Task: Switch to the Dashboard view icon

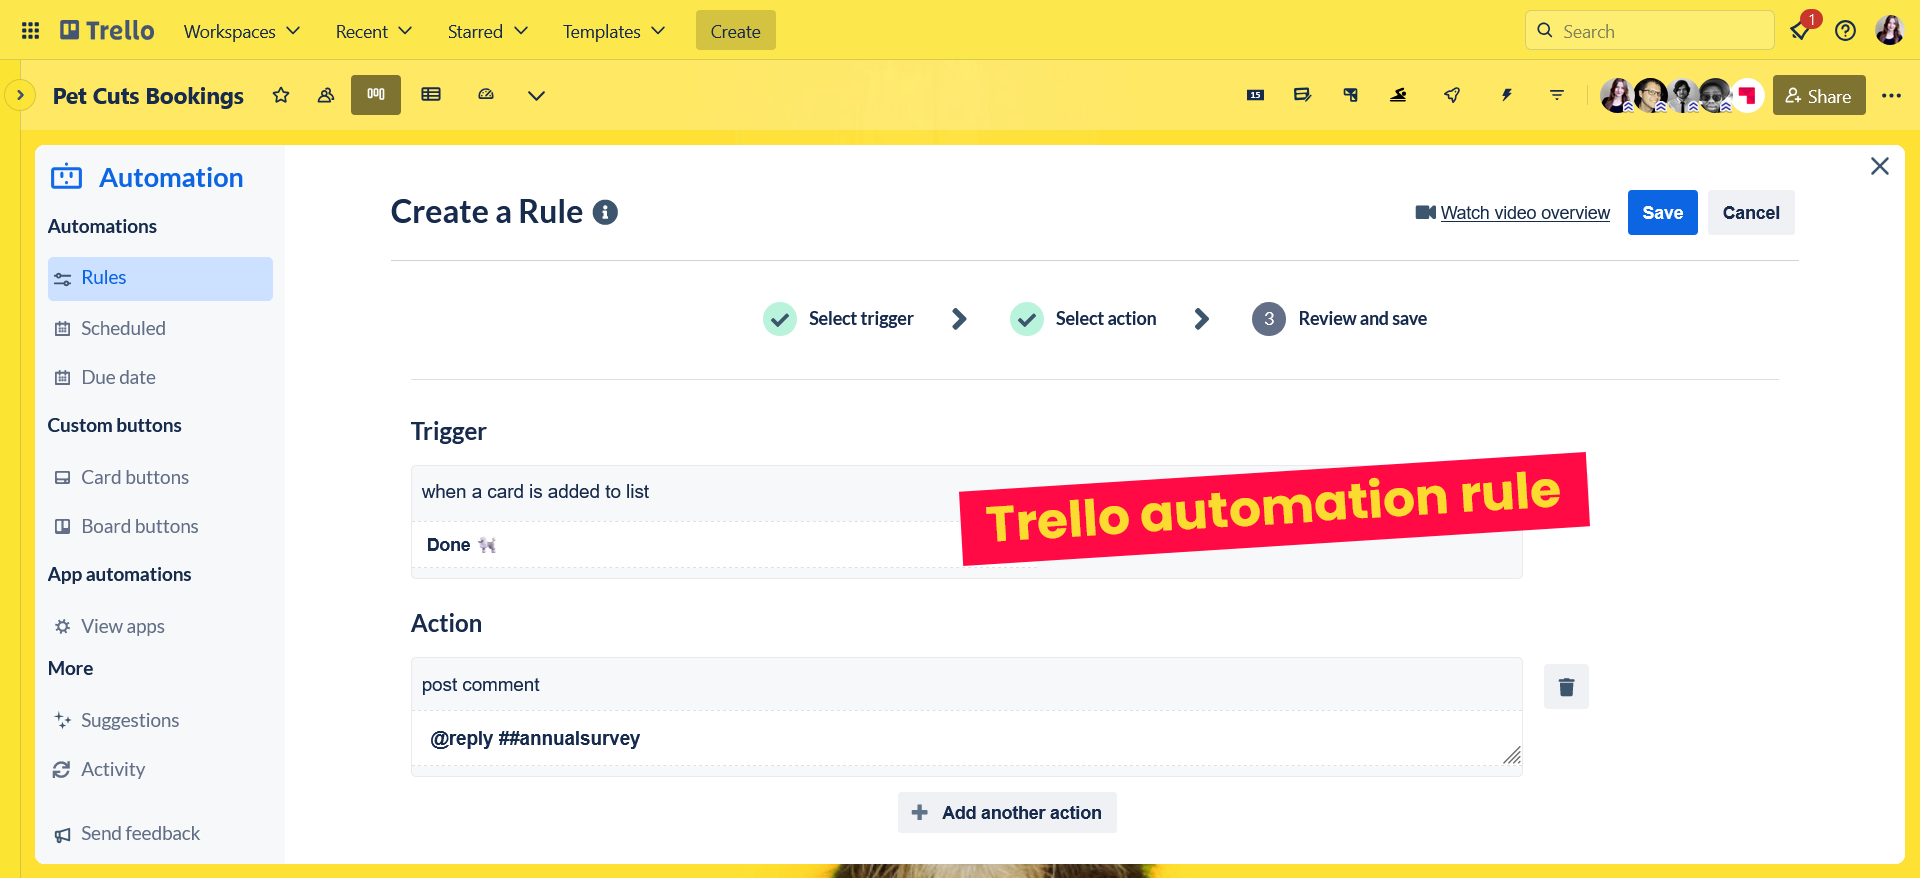Action: coord(486,95)
